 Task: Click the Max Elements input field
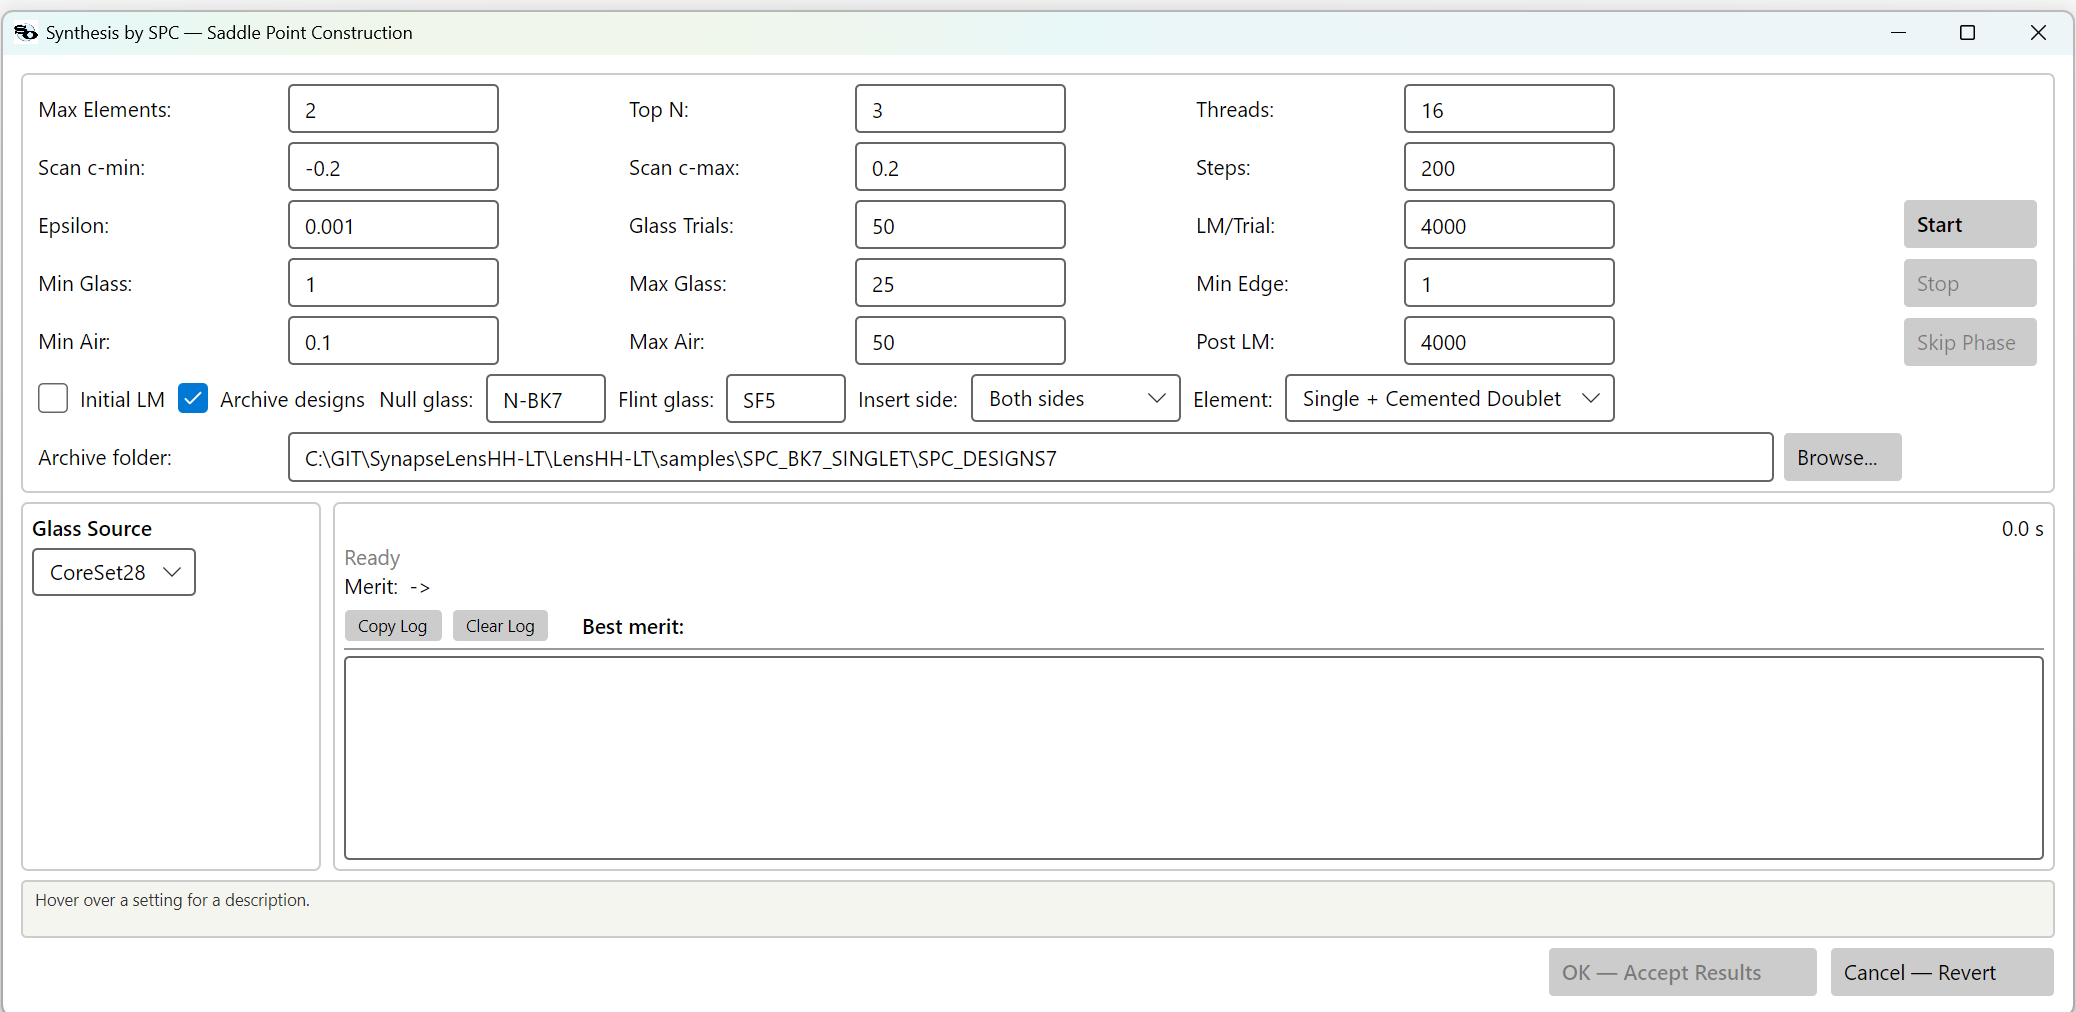(x=393, y=109)
